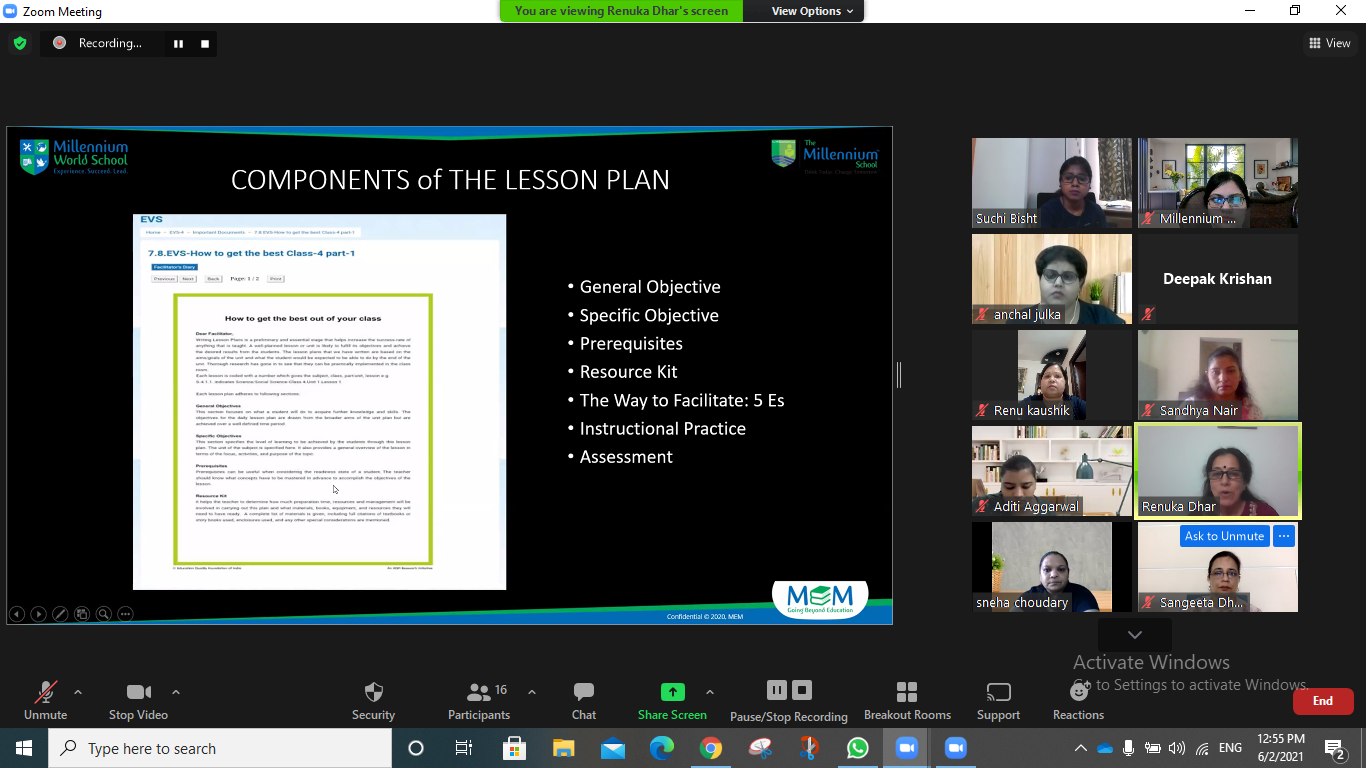This screenshot has height=768, width=1366.
Task: Open Microsoft Edge from taskbar
Action: click(662, 748)
